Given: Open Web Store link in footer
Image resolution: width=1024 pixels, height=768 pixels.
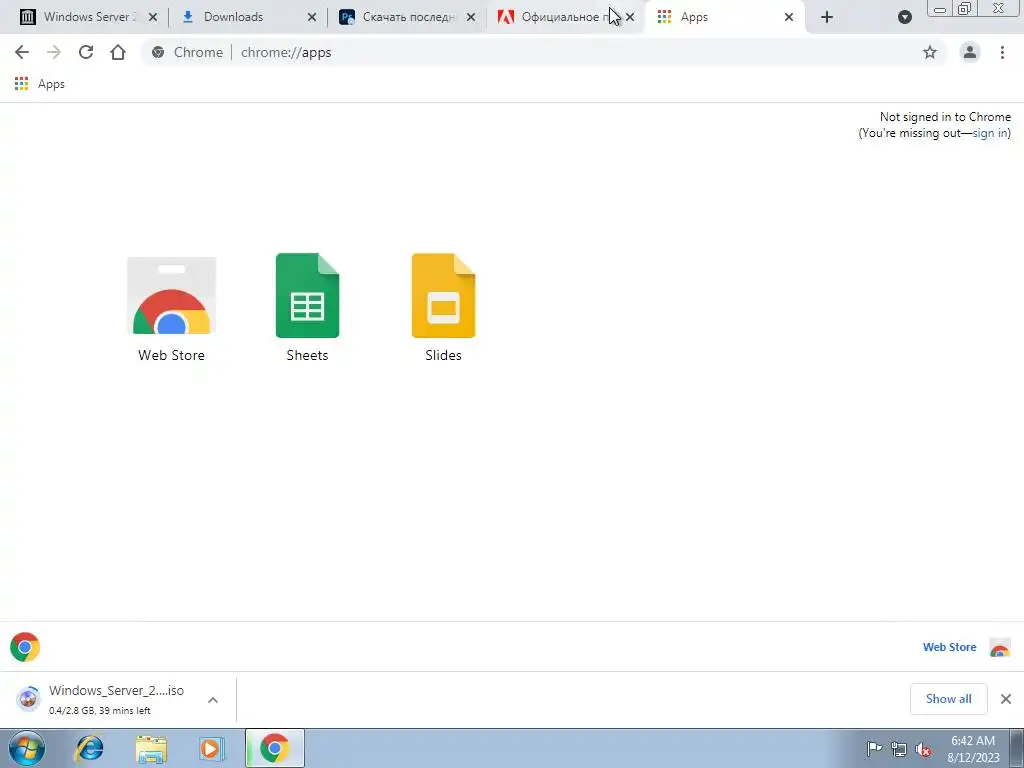Looking at the screenshot, I should 949,647.
